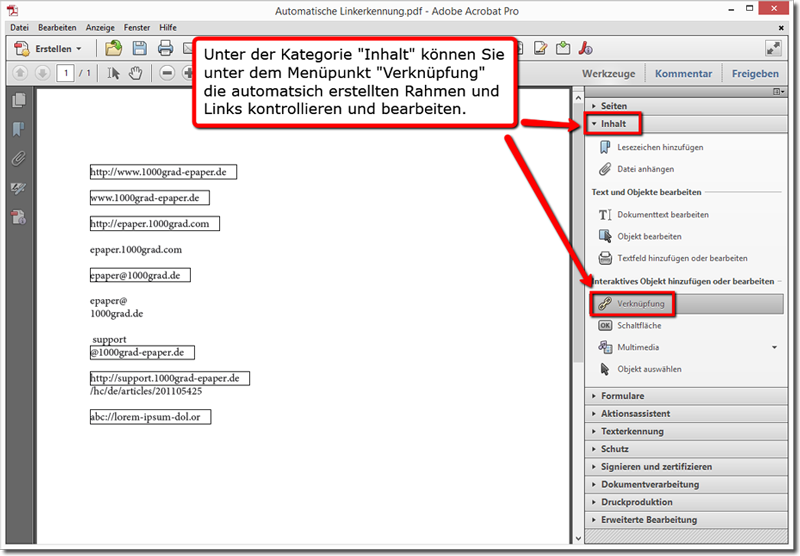Expand the Erweiterte Bearbeitung section
The image size is (800, 556).
click(686, 520)
